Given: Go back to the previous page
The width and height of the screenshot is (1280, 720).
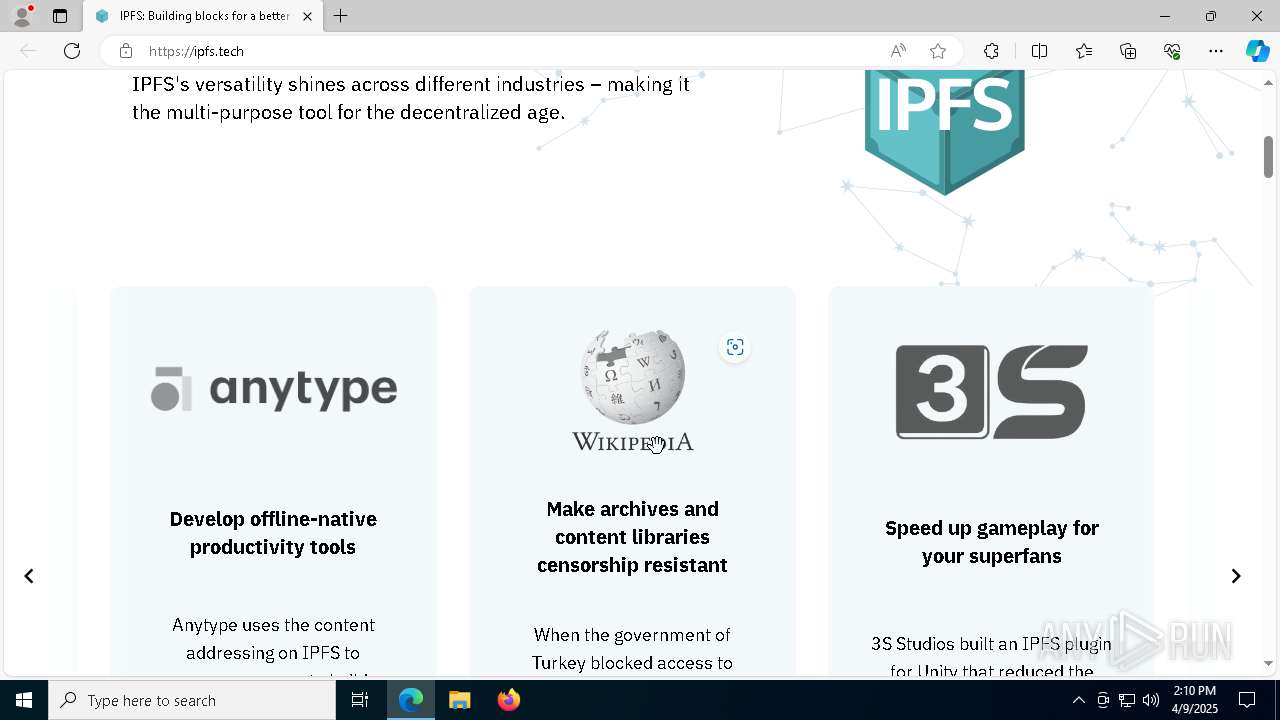Looking at the screenshot, I should pyautogui.click(x=28, y=51).
